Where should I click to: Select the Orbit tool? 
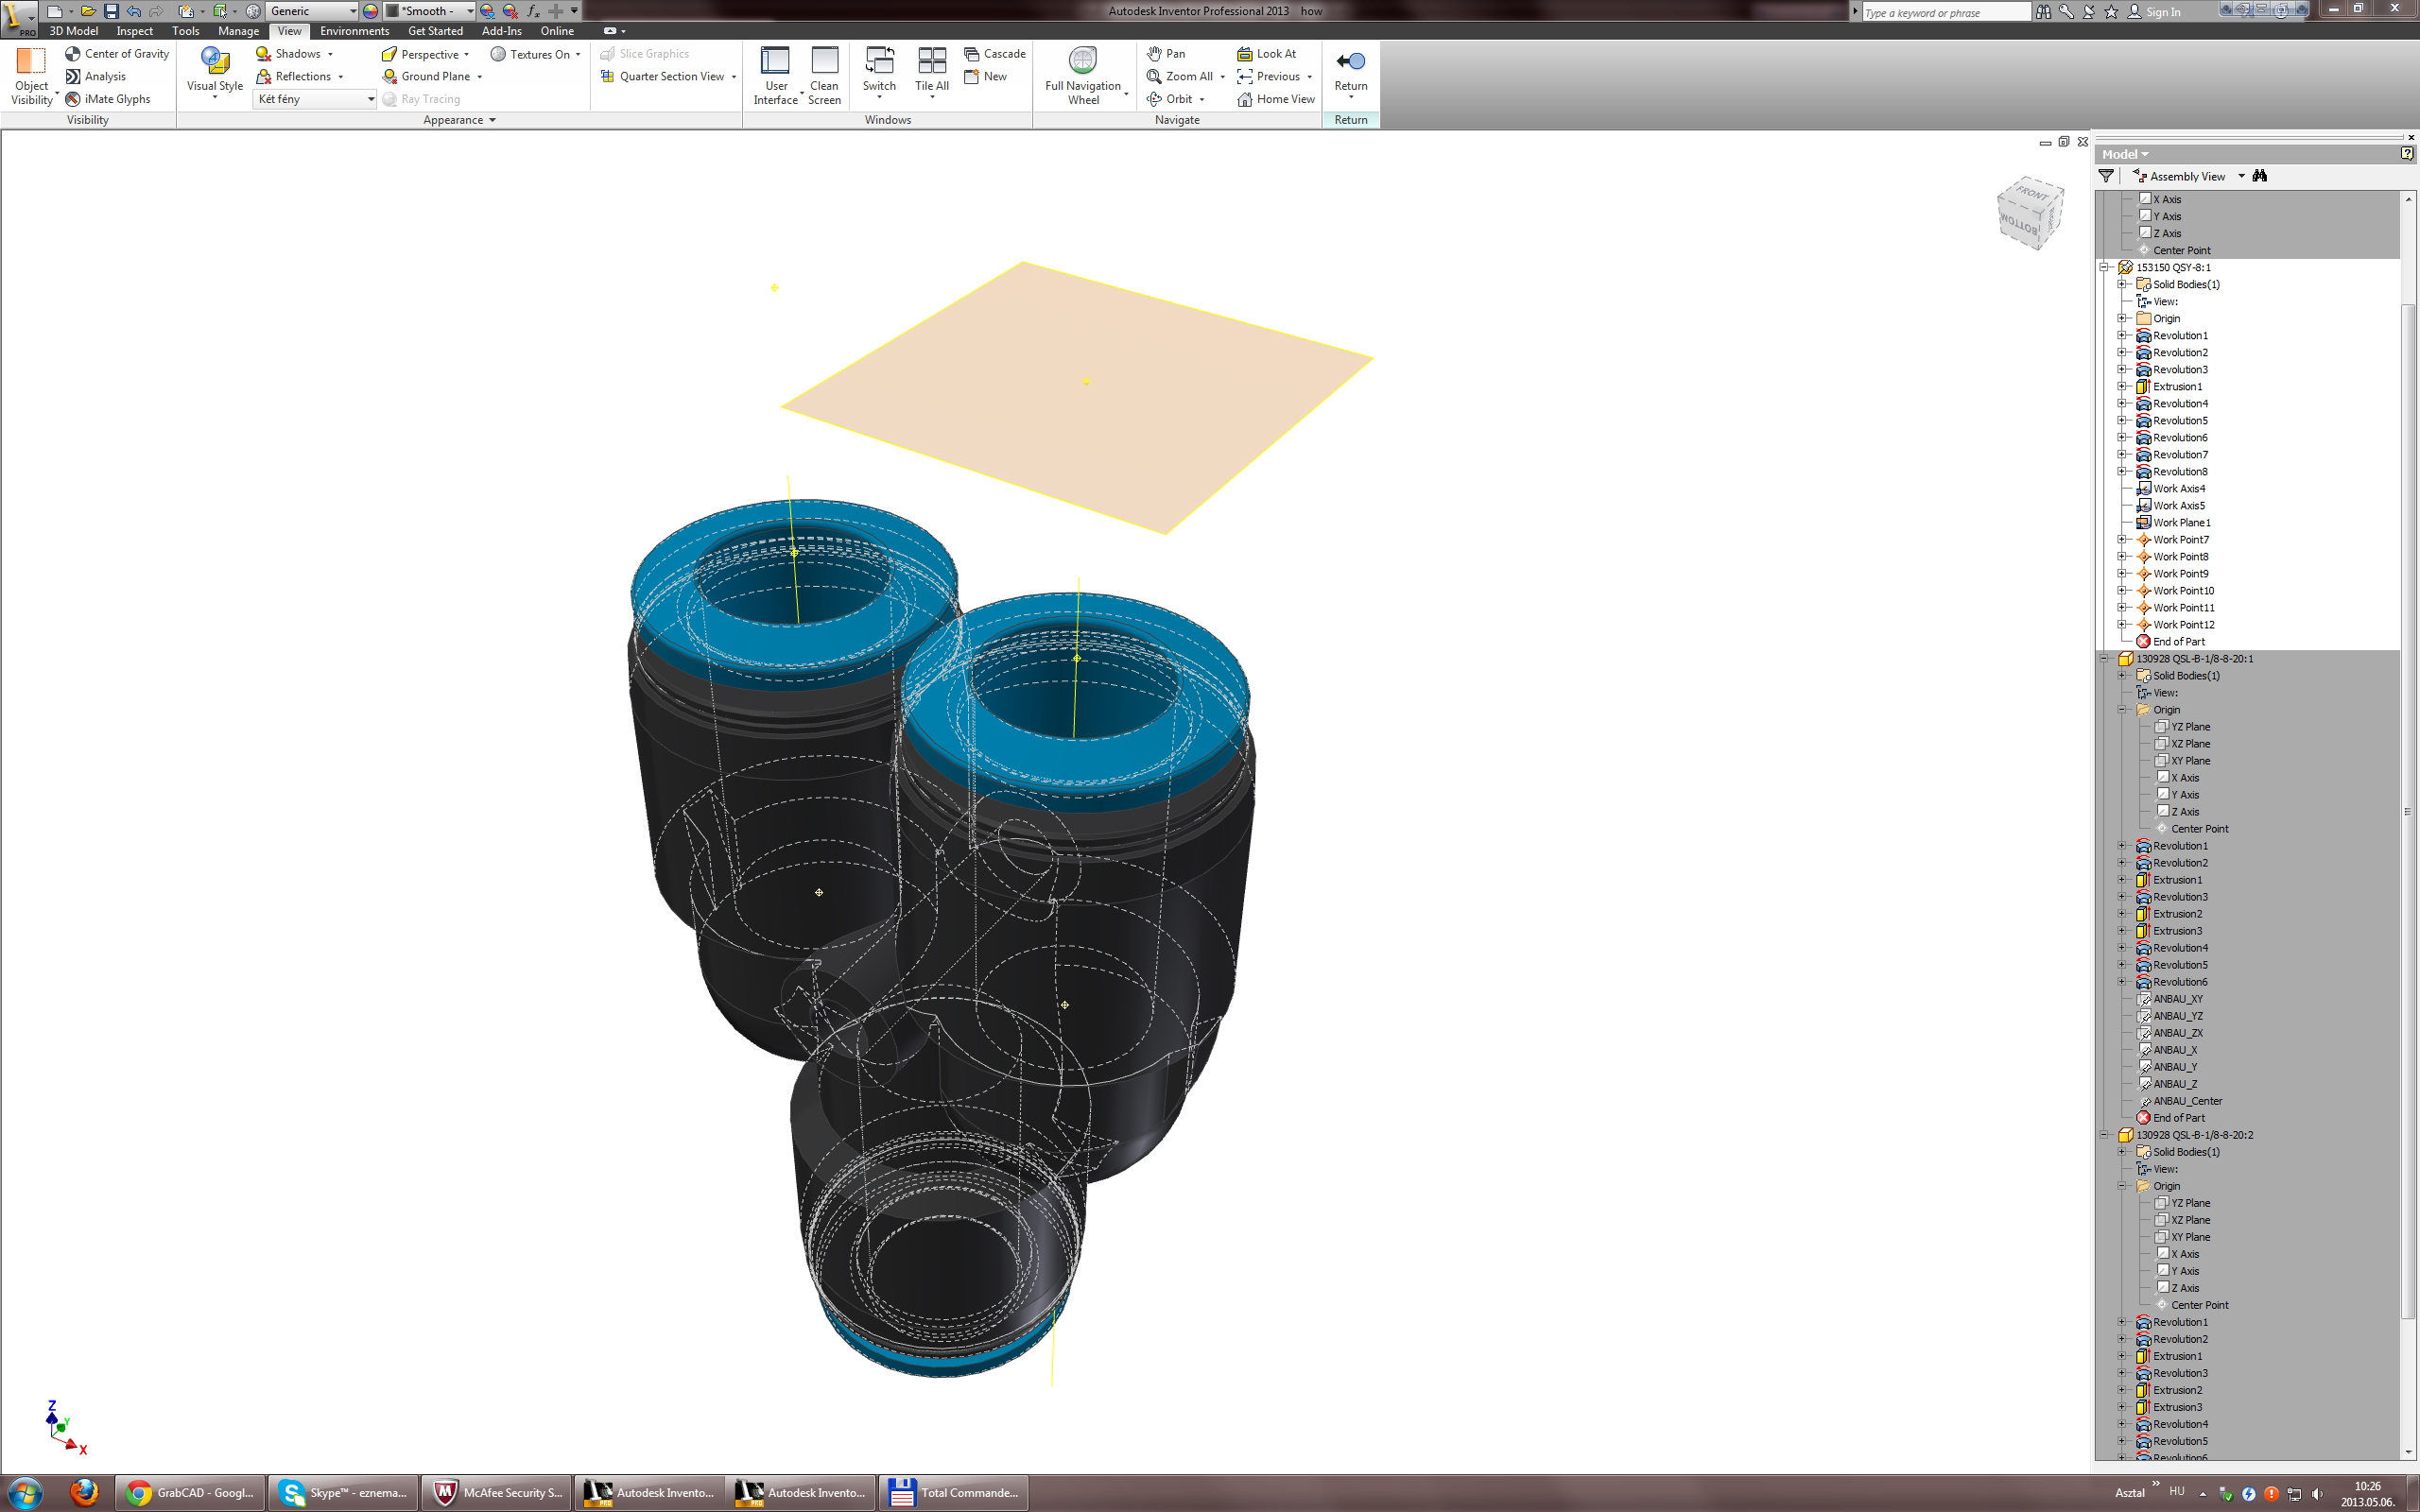[1170, 99]
